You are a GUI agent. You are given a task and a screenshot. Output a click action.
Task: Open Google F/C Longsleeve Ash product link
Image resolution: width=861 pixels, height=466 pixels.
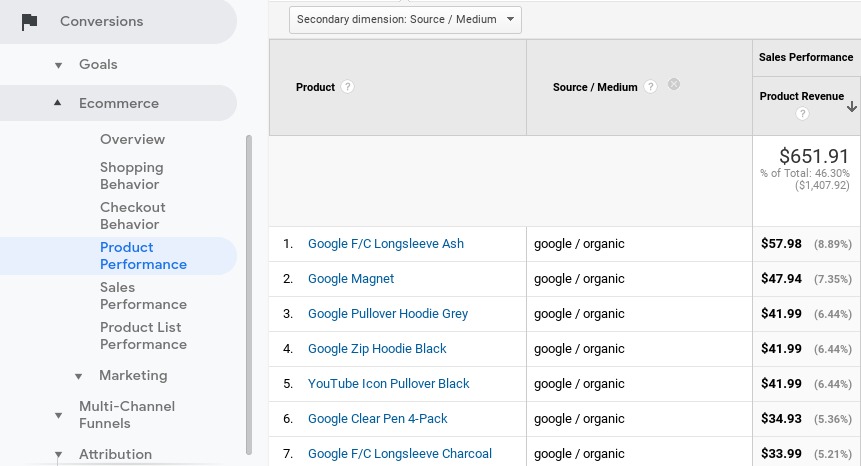[x=385, y=244]
